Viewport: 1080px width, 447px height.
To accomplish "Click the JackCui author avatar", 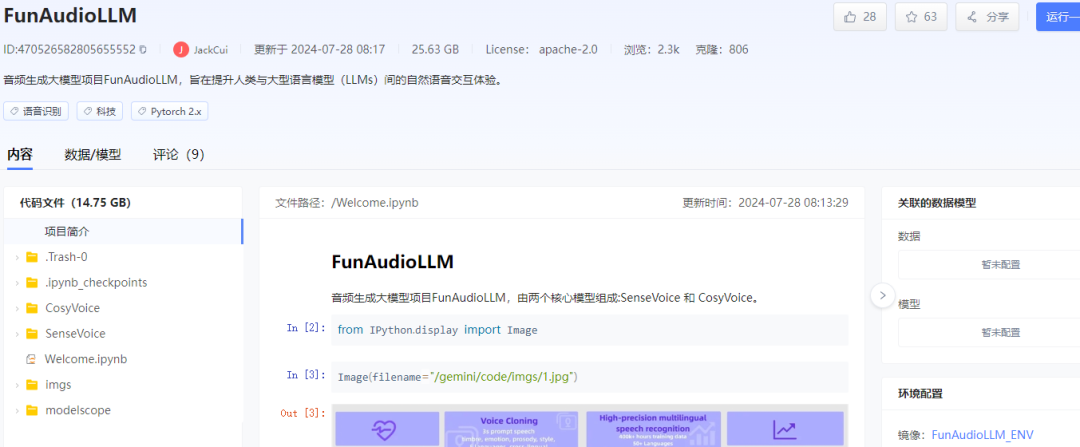I will coord(181,50).
